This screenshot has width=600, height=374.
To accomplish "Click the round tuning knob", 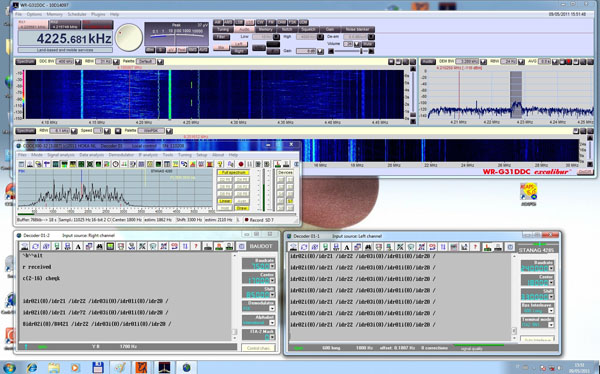I will [x=129, y=38].
